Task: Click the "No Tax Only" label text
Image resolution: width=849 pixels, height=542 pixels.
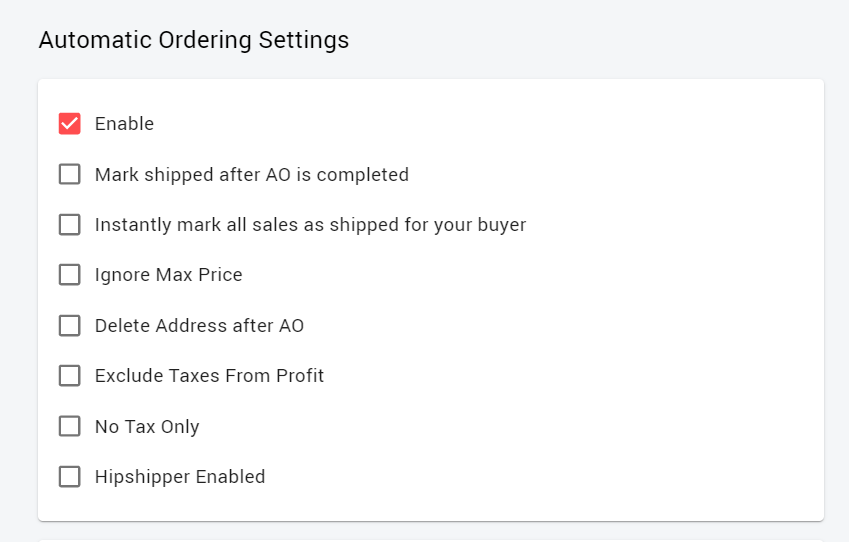Action: coord(147,427)
